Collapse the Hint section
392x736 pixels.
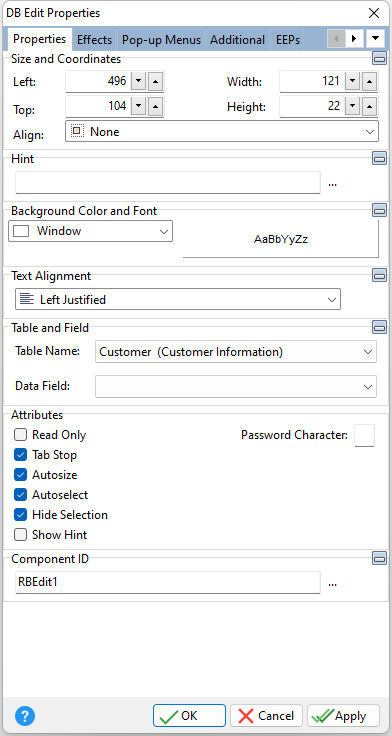(379, 158)
